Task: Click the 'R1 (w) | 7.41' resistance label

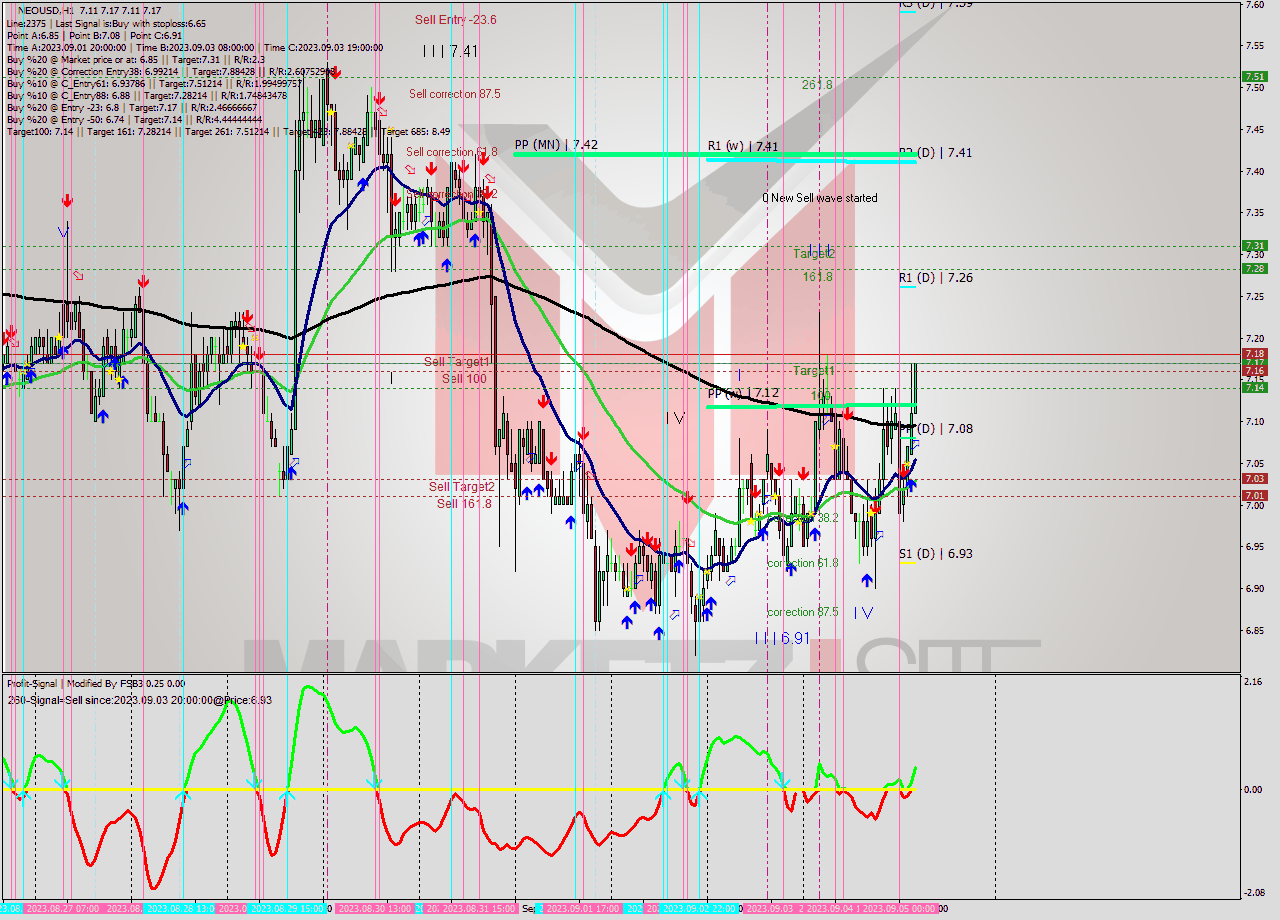Action: click(x=743, y=147)
